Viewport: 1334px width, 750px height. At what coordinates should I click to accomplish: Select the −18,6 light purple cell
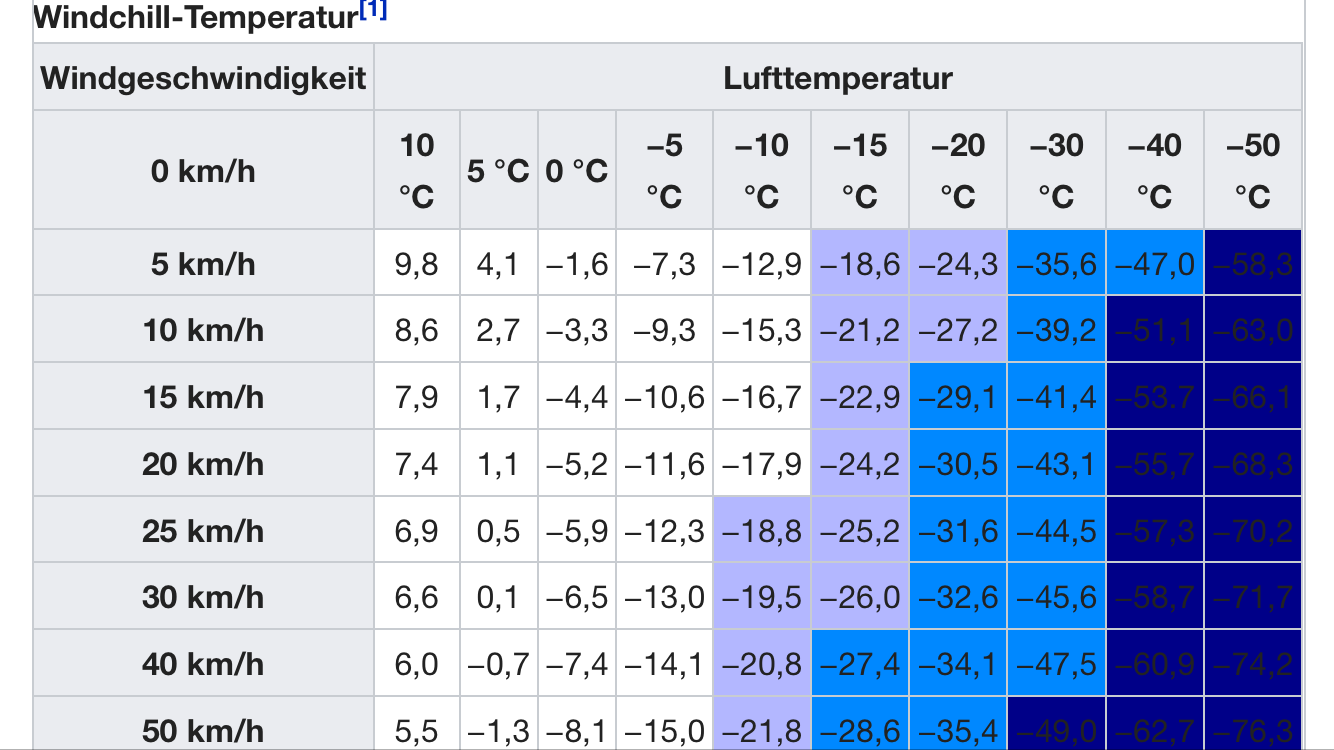(x=860, y=263)
